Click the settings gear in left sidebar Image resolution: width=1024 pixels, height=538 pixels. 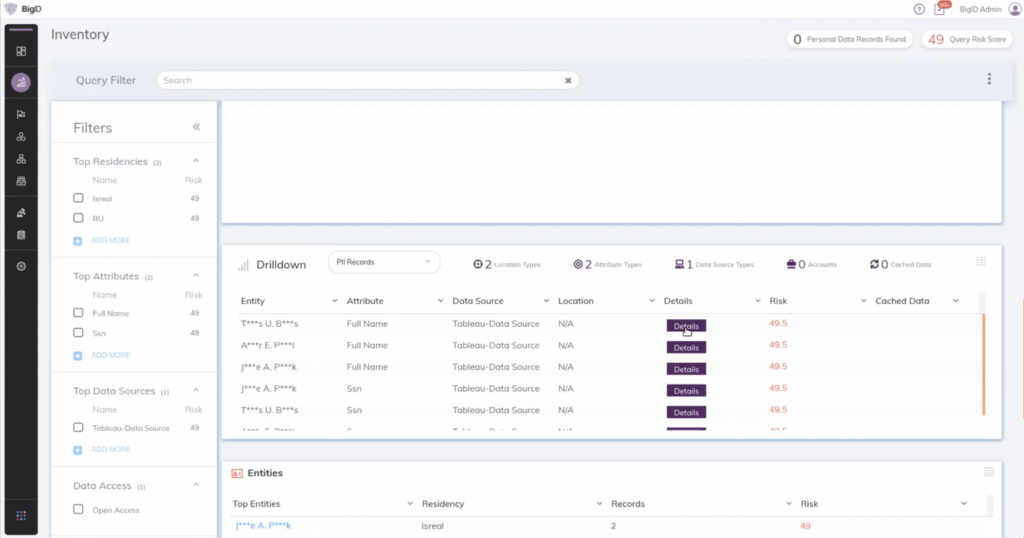(x=21, y=267)
